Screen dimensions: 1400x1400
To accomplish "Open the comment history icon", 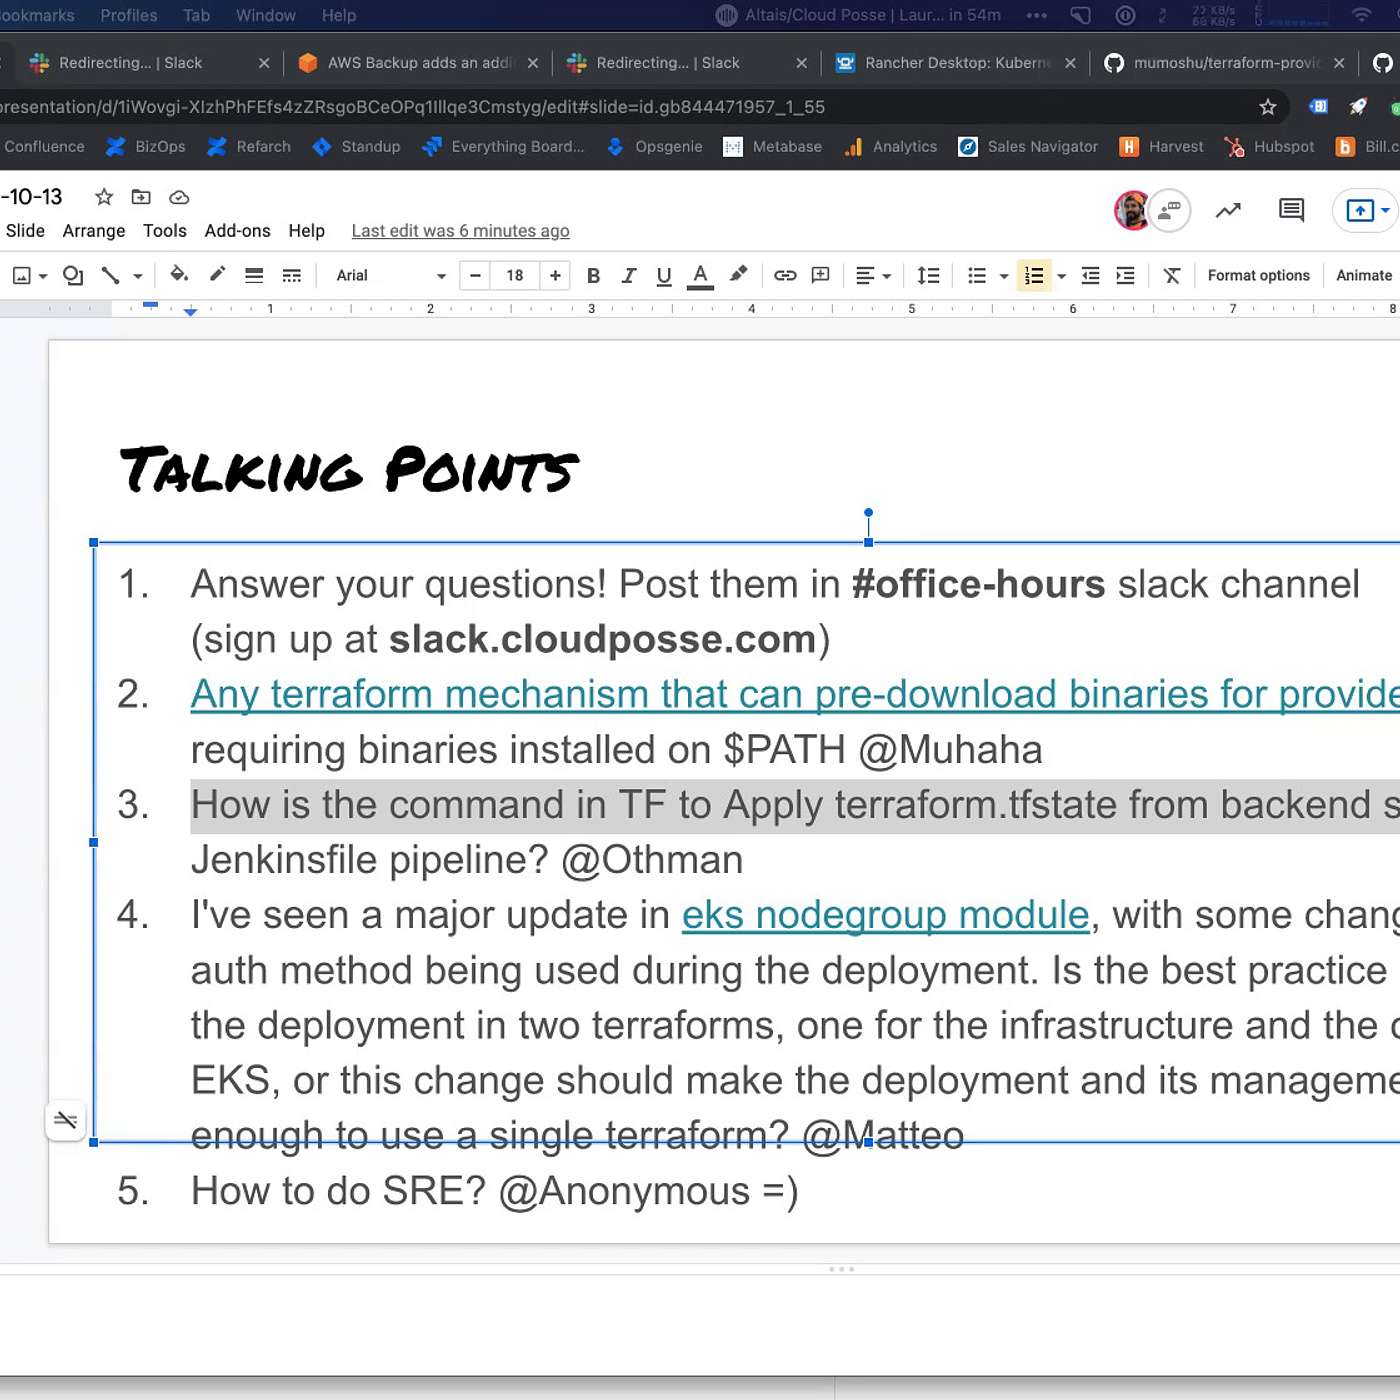I will pos(1291,210).
